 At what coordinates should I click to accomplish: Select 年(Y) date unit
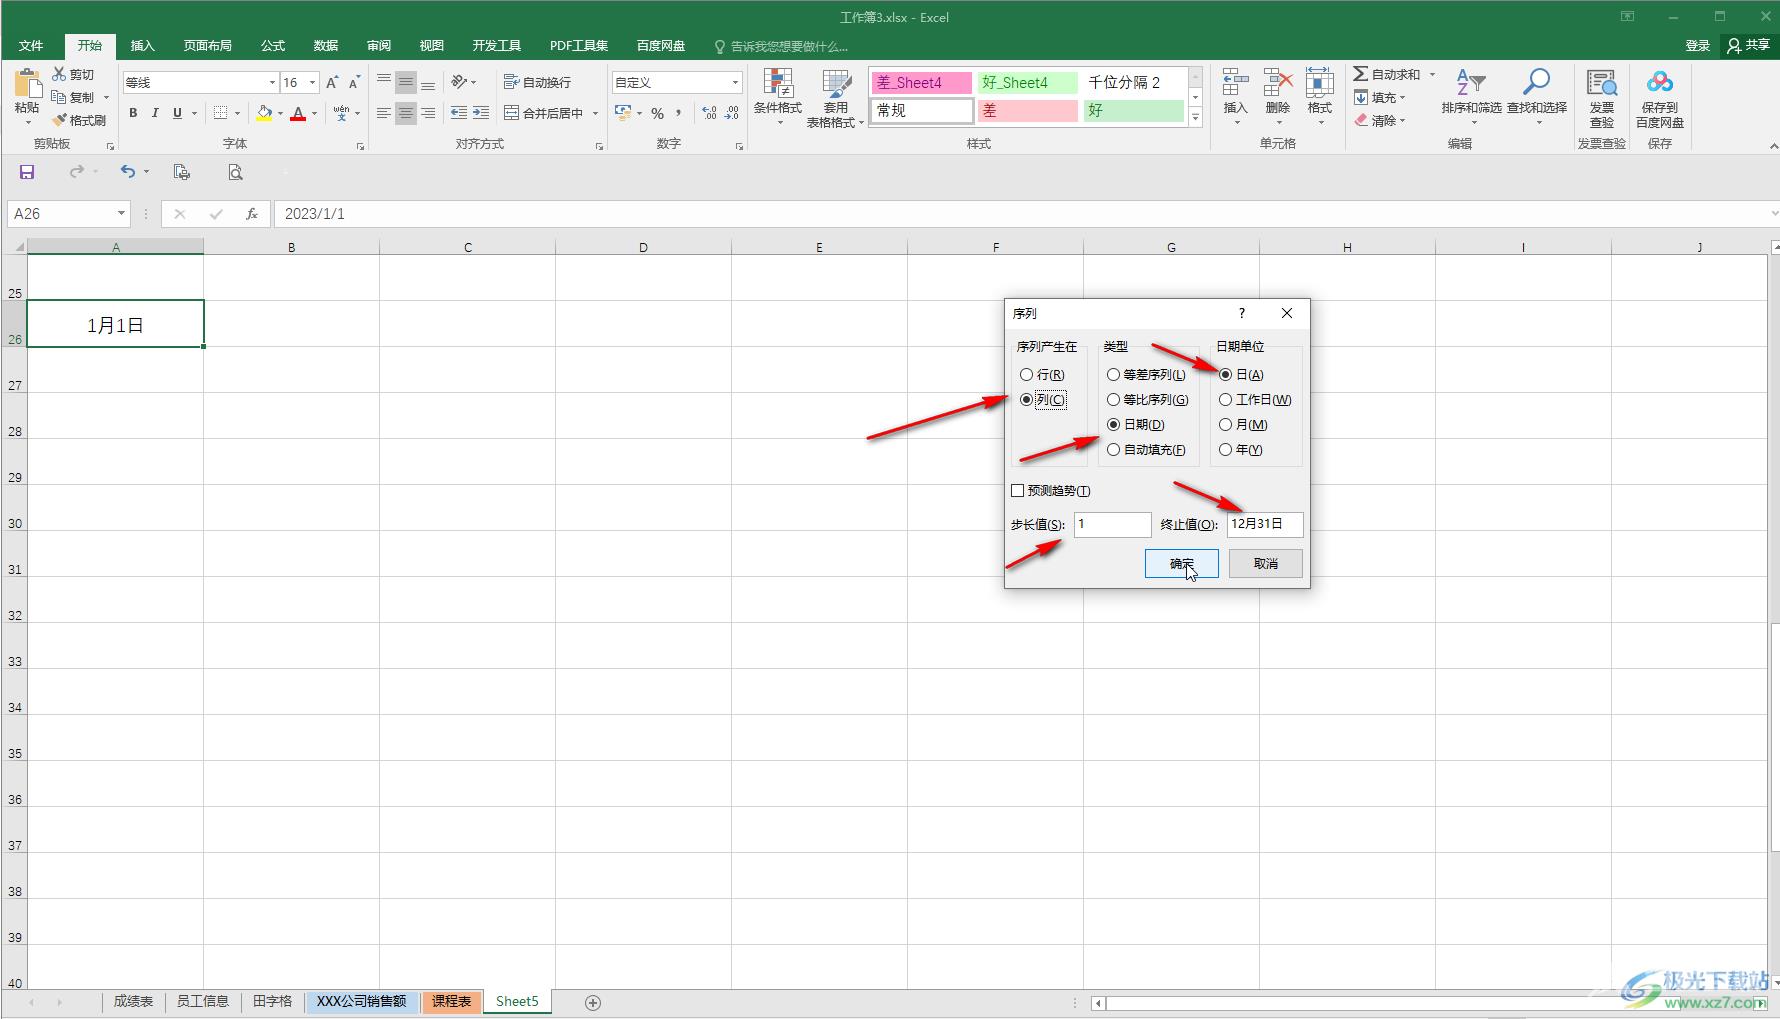(1240, 449)
